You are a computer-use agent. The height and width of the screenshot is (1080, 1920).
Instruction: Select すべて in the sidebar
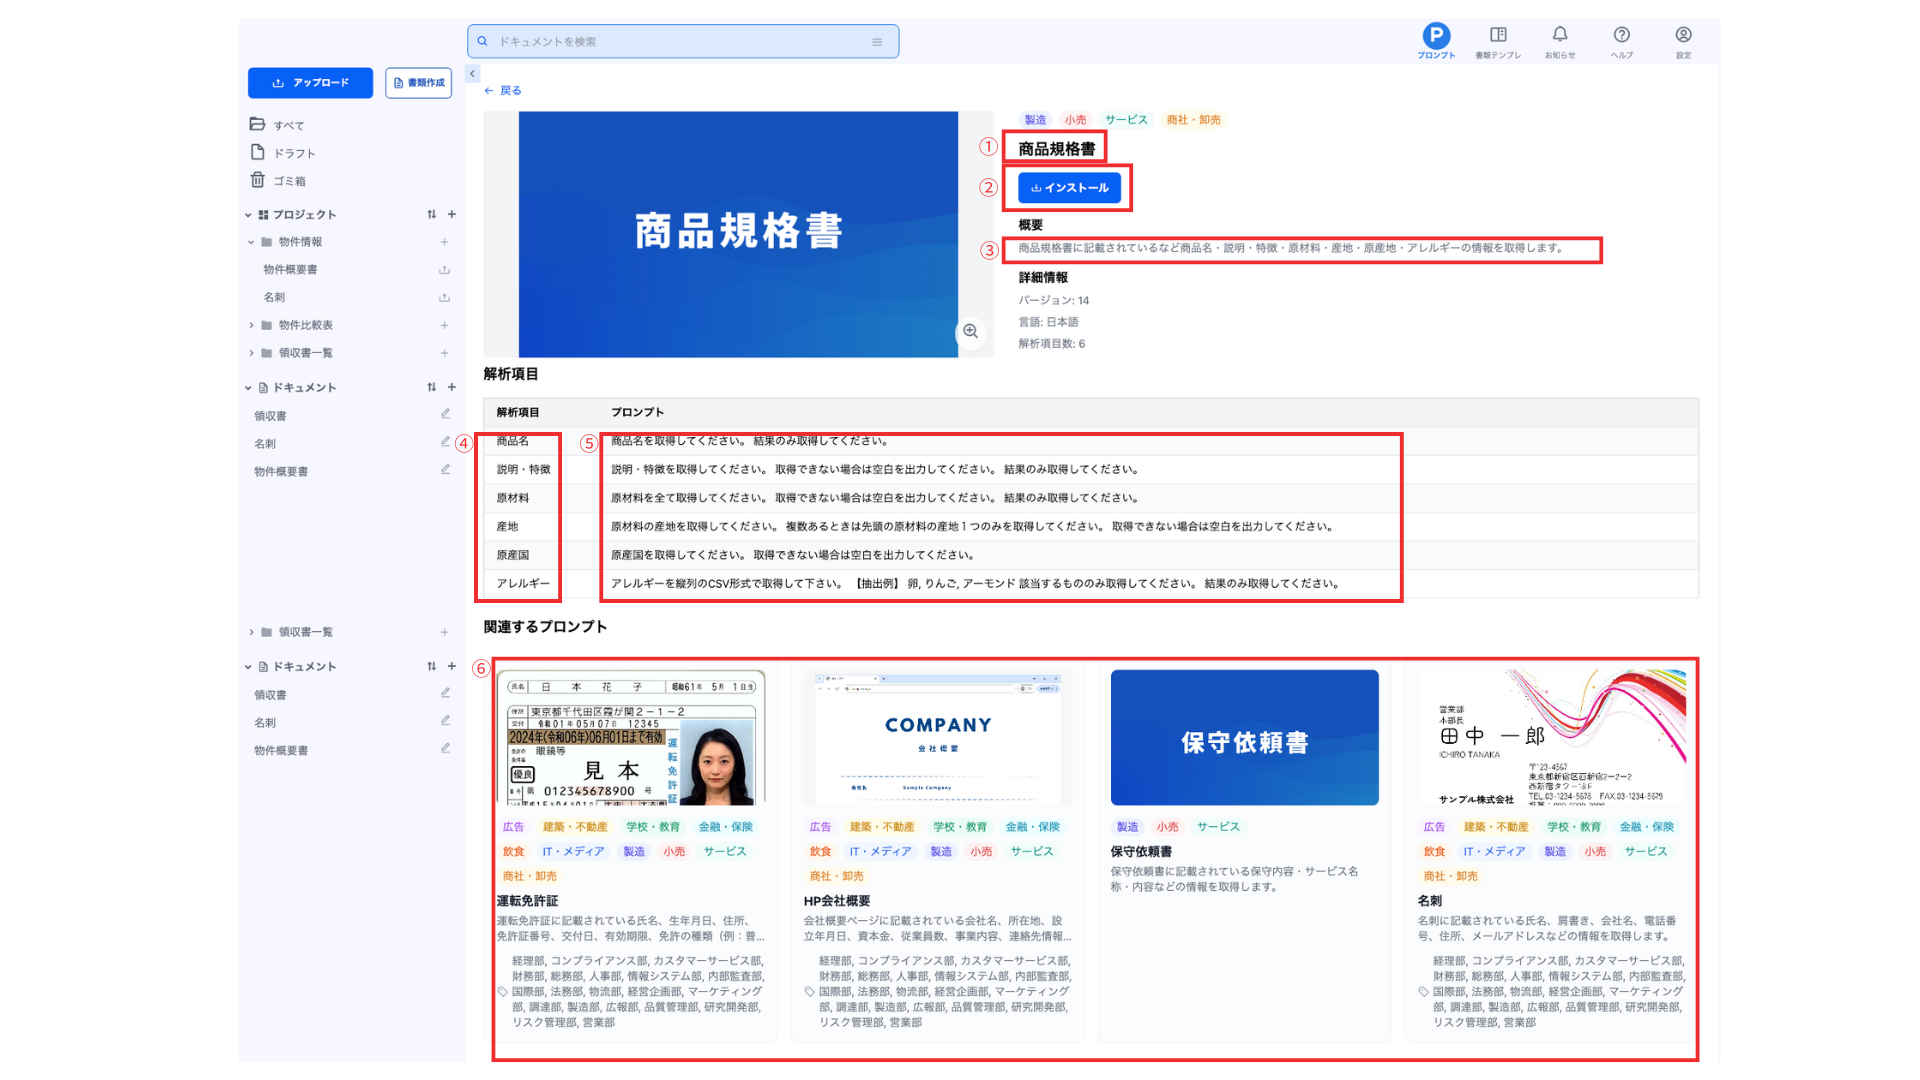(289, 125)
